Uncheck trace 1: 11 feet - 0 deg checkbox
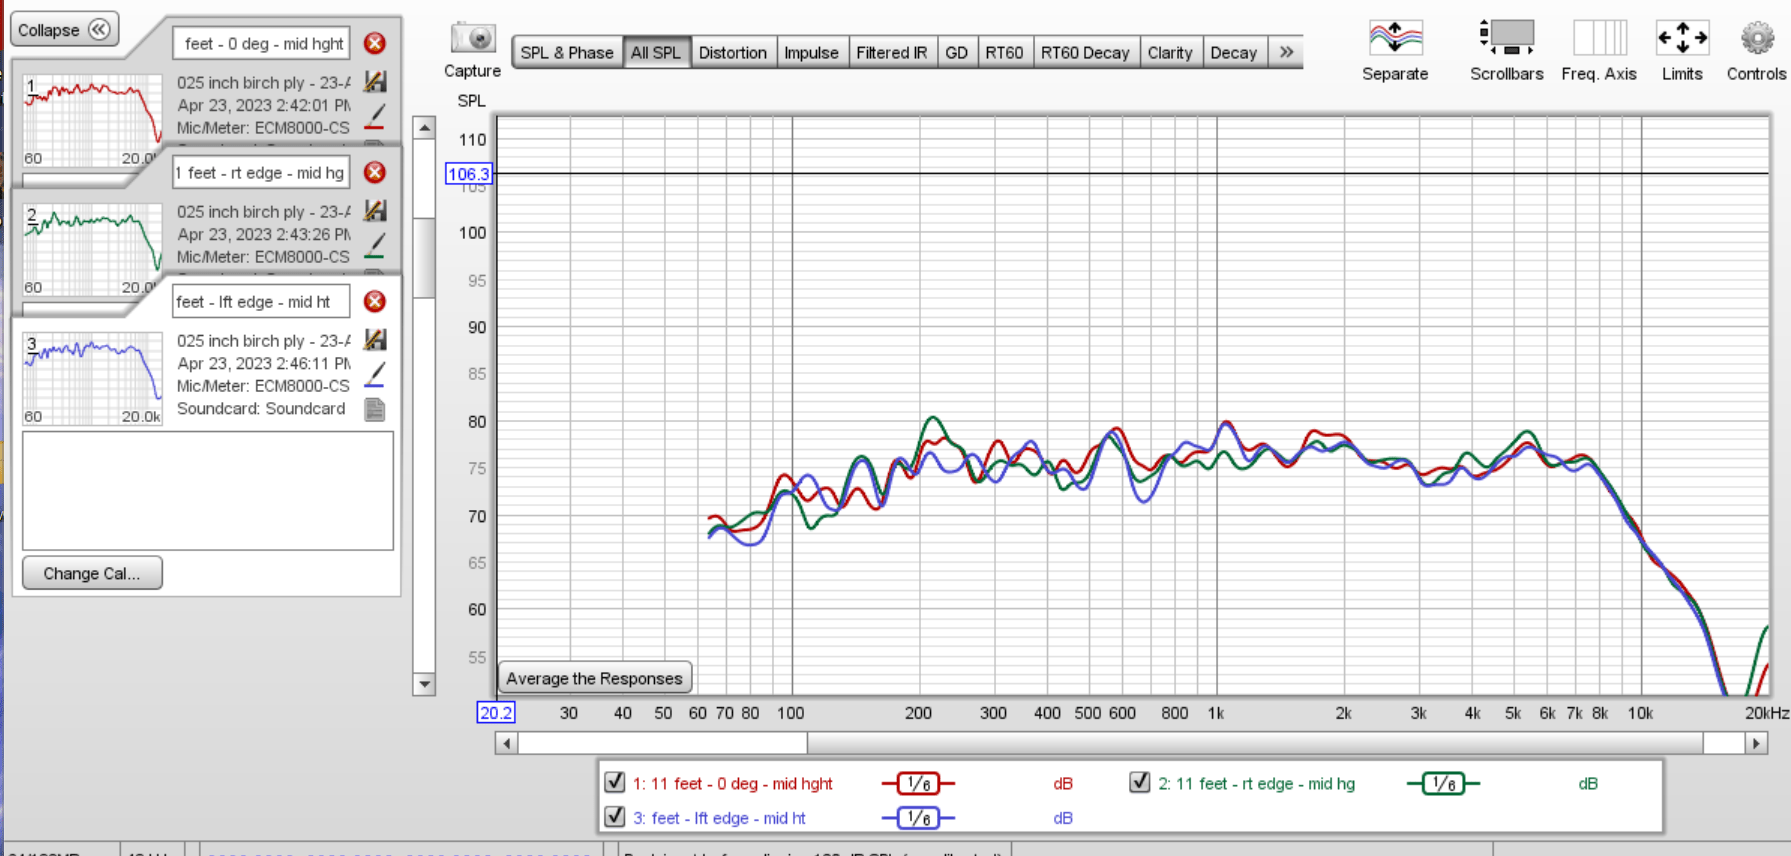This screenshot has width=1791, height=856. pos(615,782)
